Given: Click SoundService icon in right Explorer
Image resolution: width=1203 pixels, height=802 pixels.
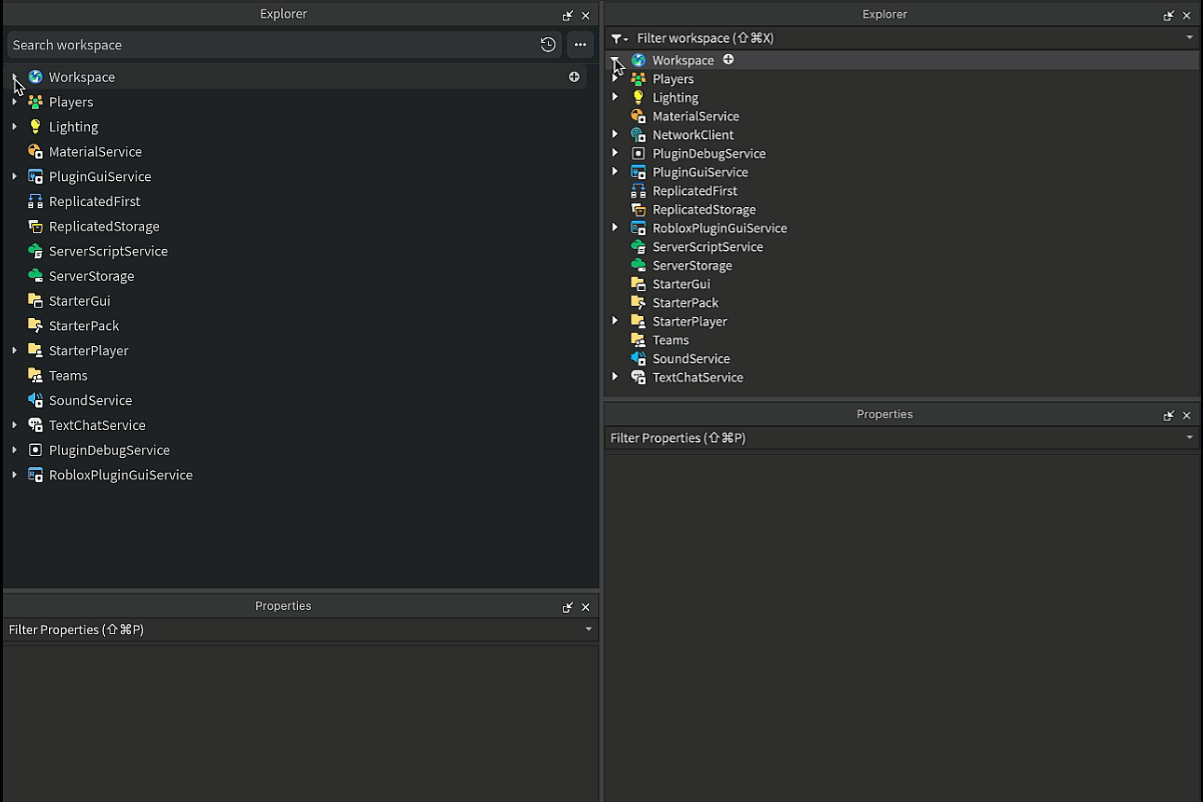Looking at the screenshot, I should (638, 359).
